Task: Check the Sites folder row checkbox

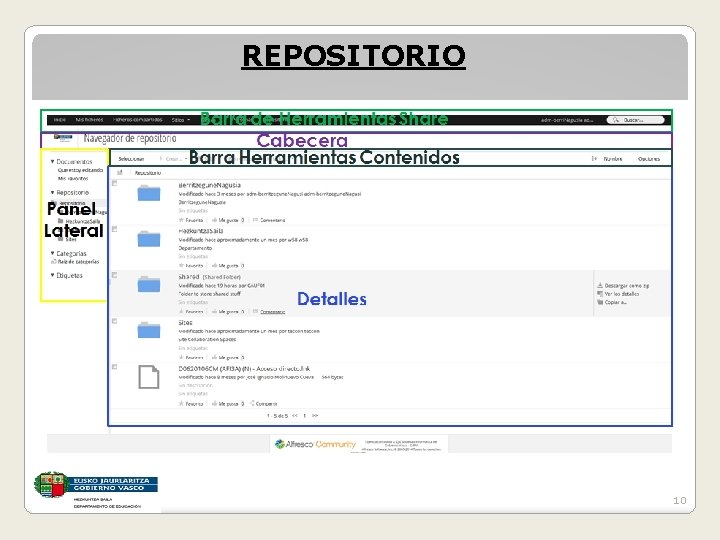Action: (114, 321)
